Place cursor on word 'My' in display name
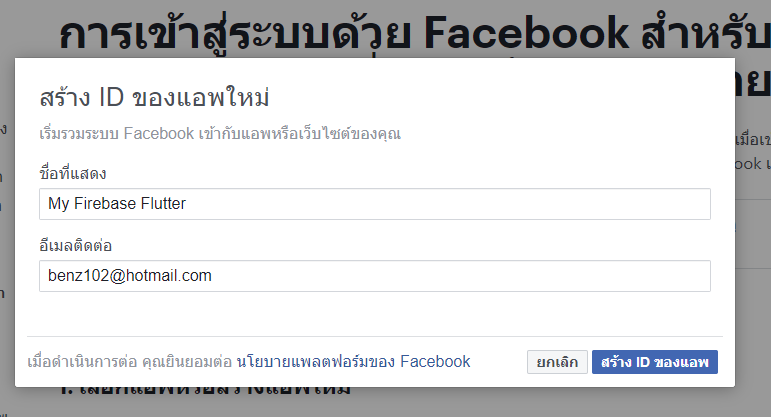771x417 pixels. (x=59, y=204)
